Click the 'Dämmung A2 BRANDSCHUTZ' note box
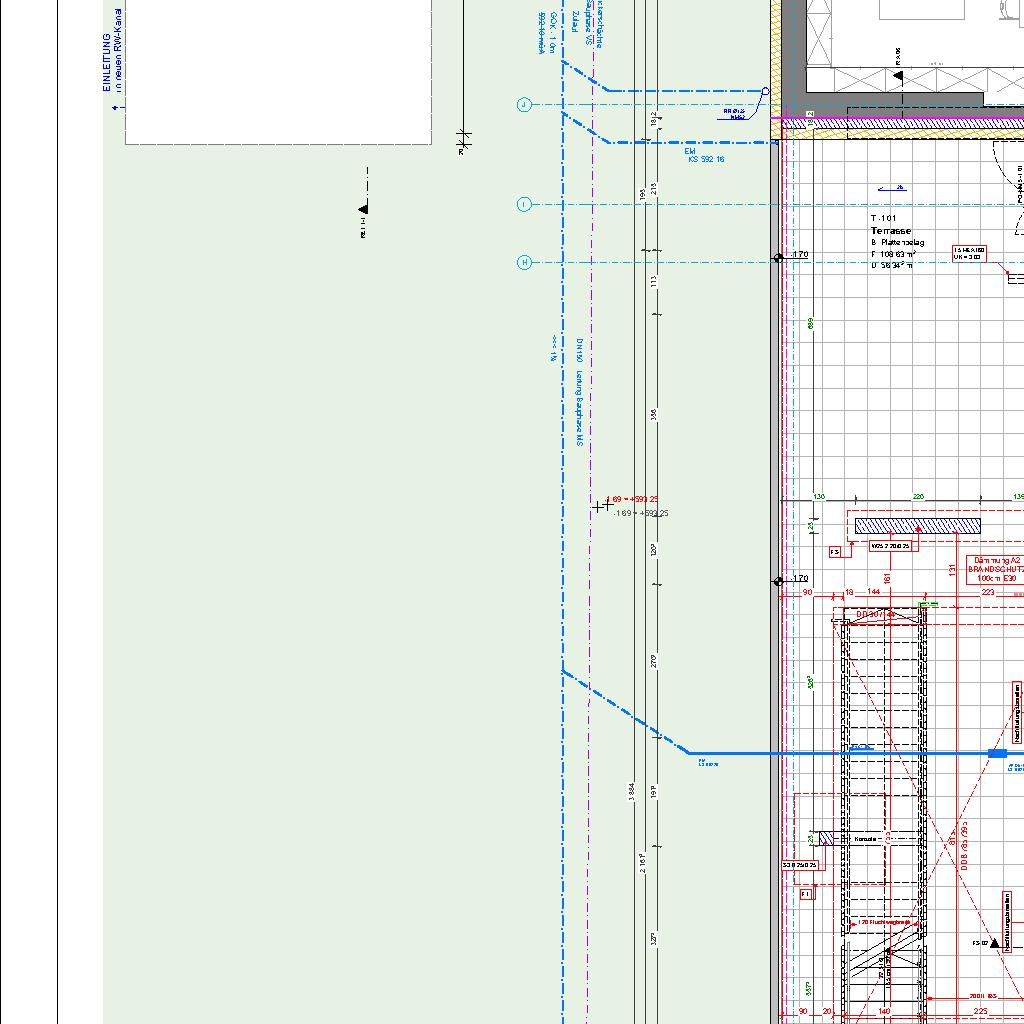 995,569
